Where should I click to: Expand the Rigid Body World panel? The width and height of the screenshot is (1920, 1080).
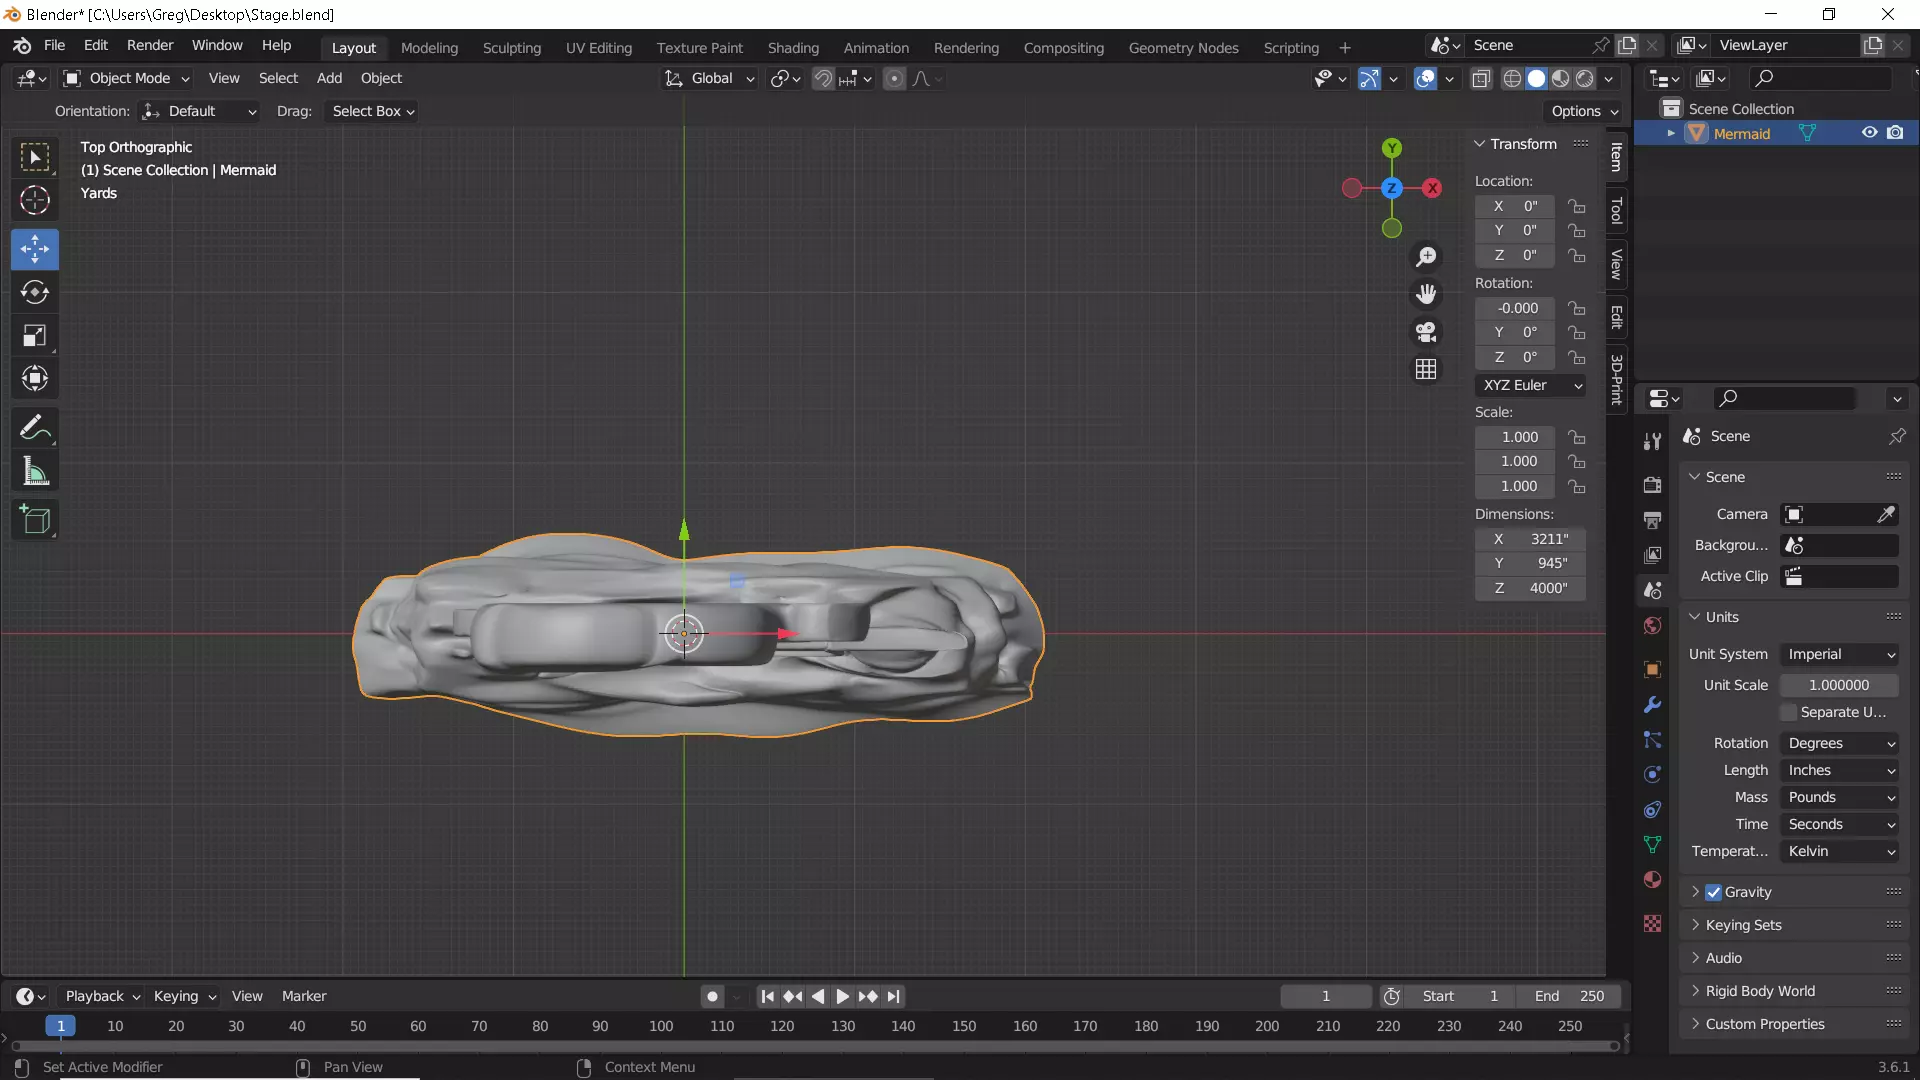(x=1760, y=991)
